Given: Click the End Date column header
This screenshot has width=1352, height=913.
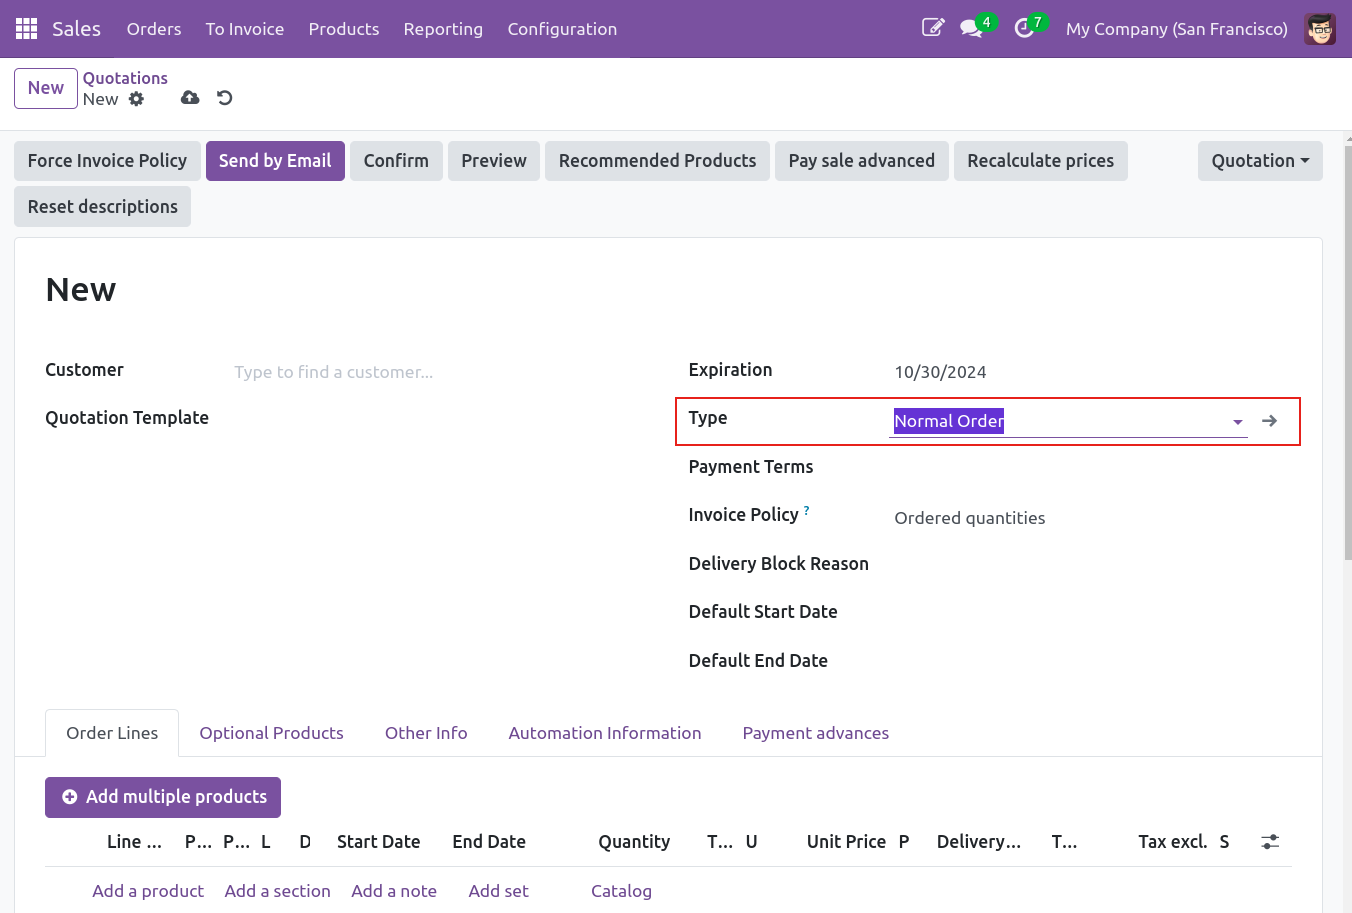Looking at the screenshot, I should point(489,842).
